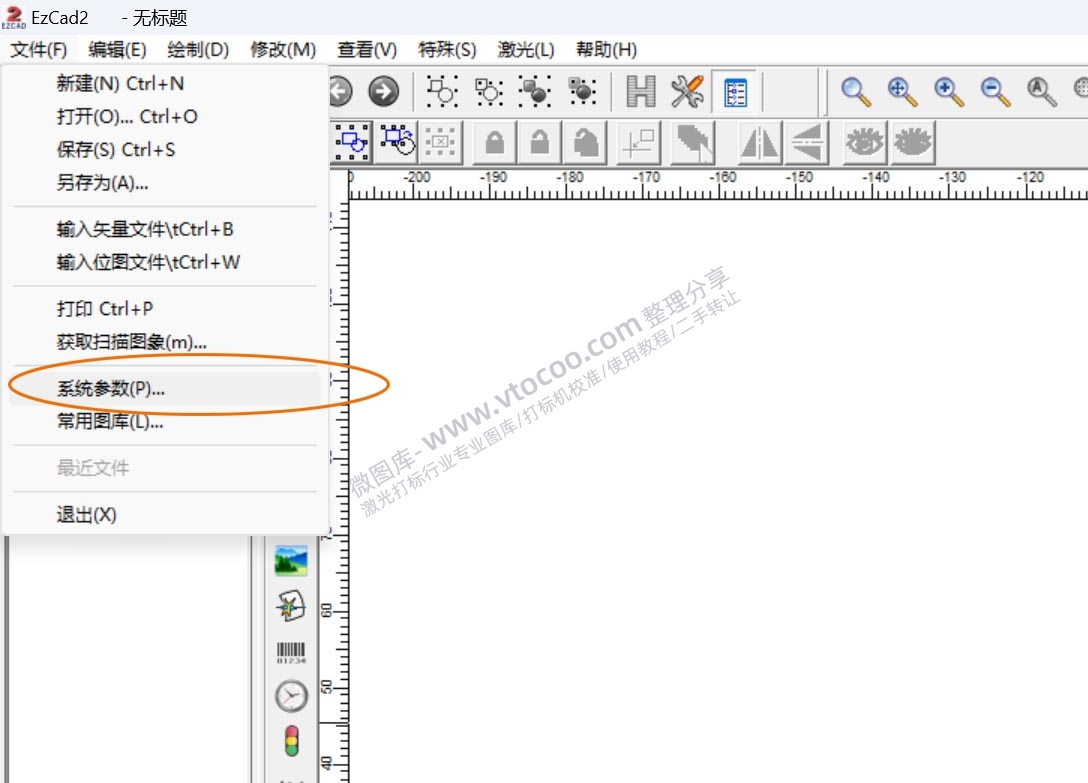Open the wrench and screwdriver settings icon
Viewport: 1088px width, 783px height.
687,92
